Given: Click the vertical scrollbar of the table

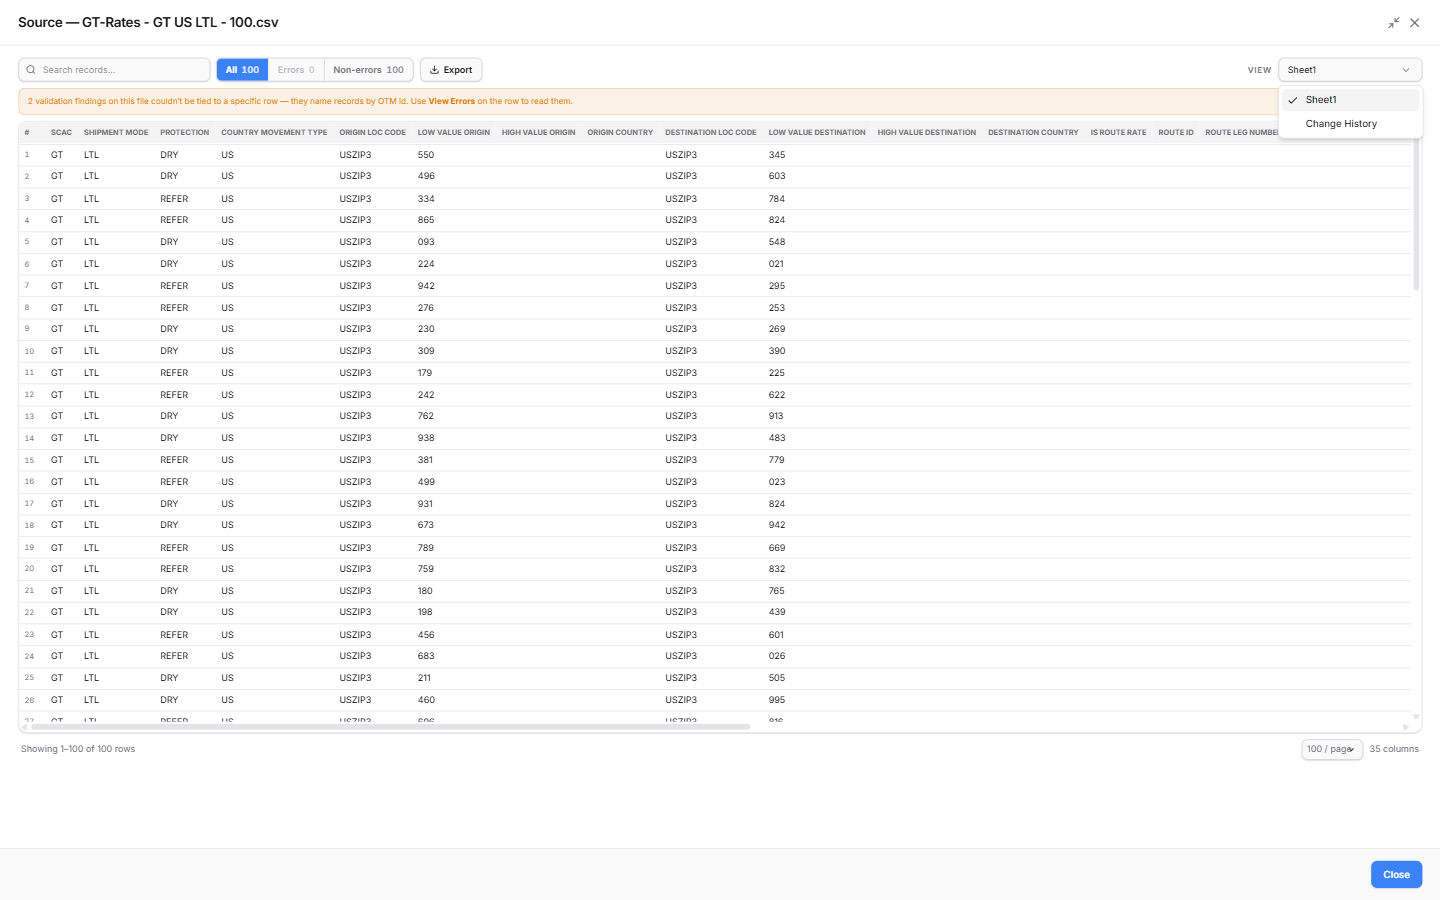Looking at the screenshot, I should click(1416, 215).
